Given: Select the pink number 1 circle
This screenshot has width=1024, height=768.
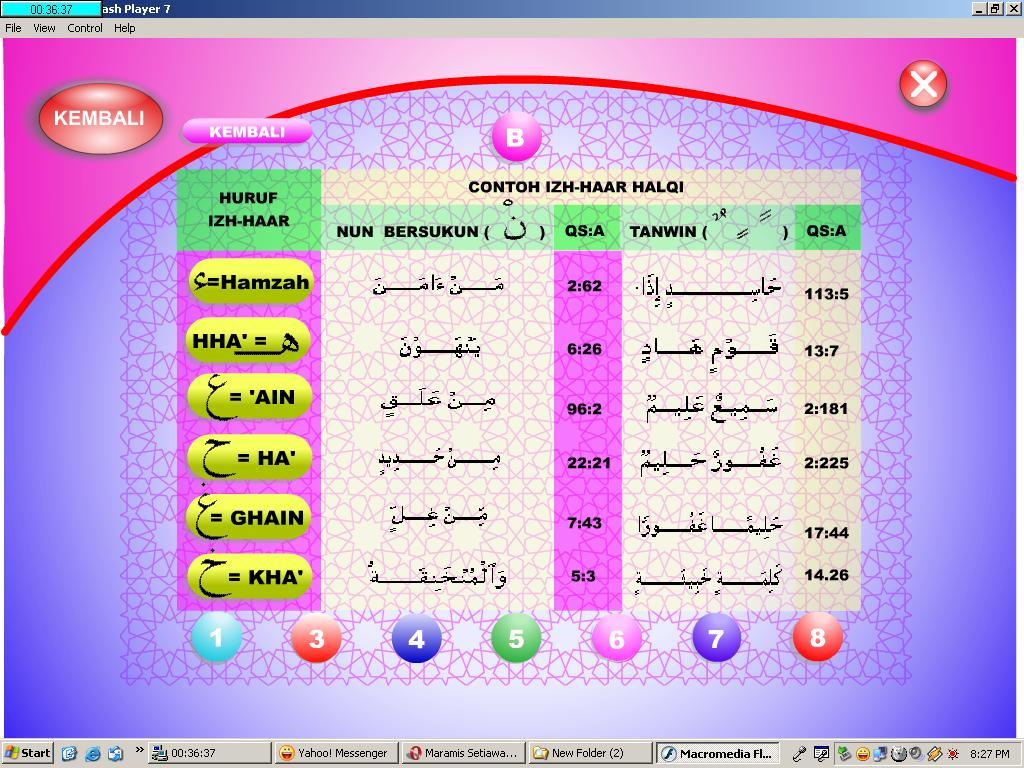Looking at the screenshot, I should point(216,637).
